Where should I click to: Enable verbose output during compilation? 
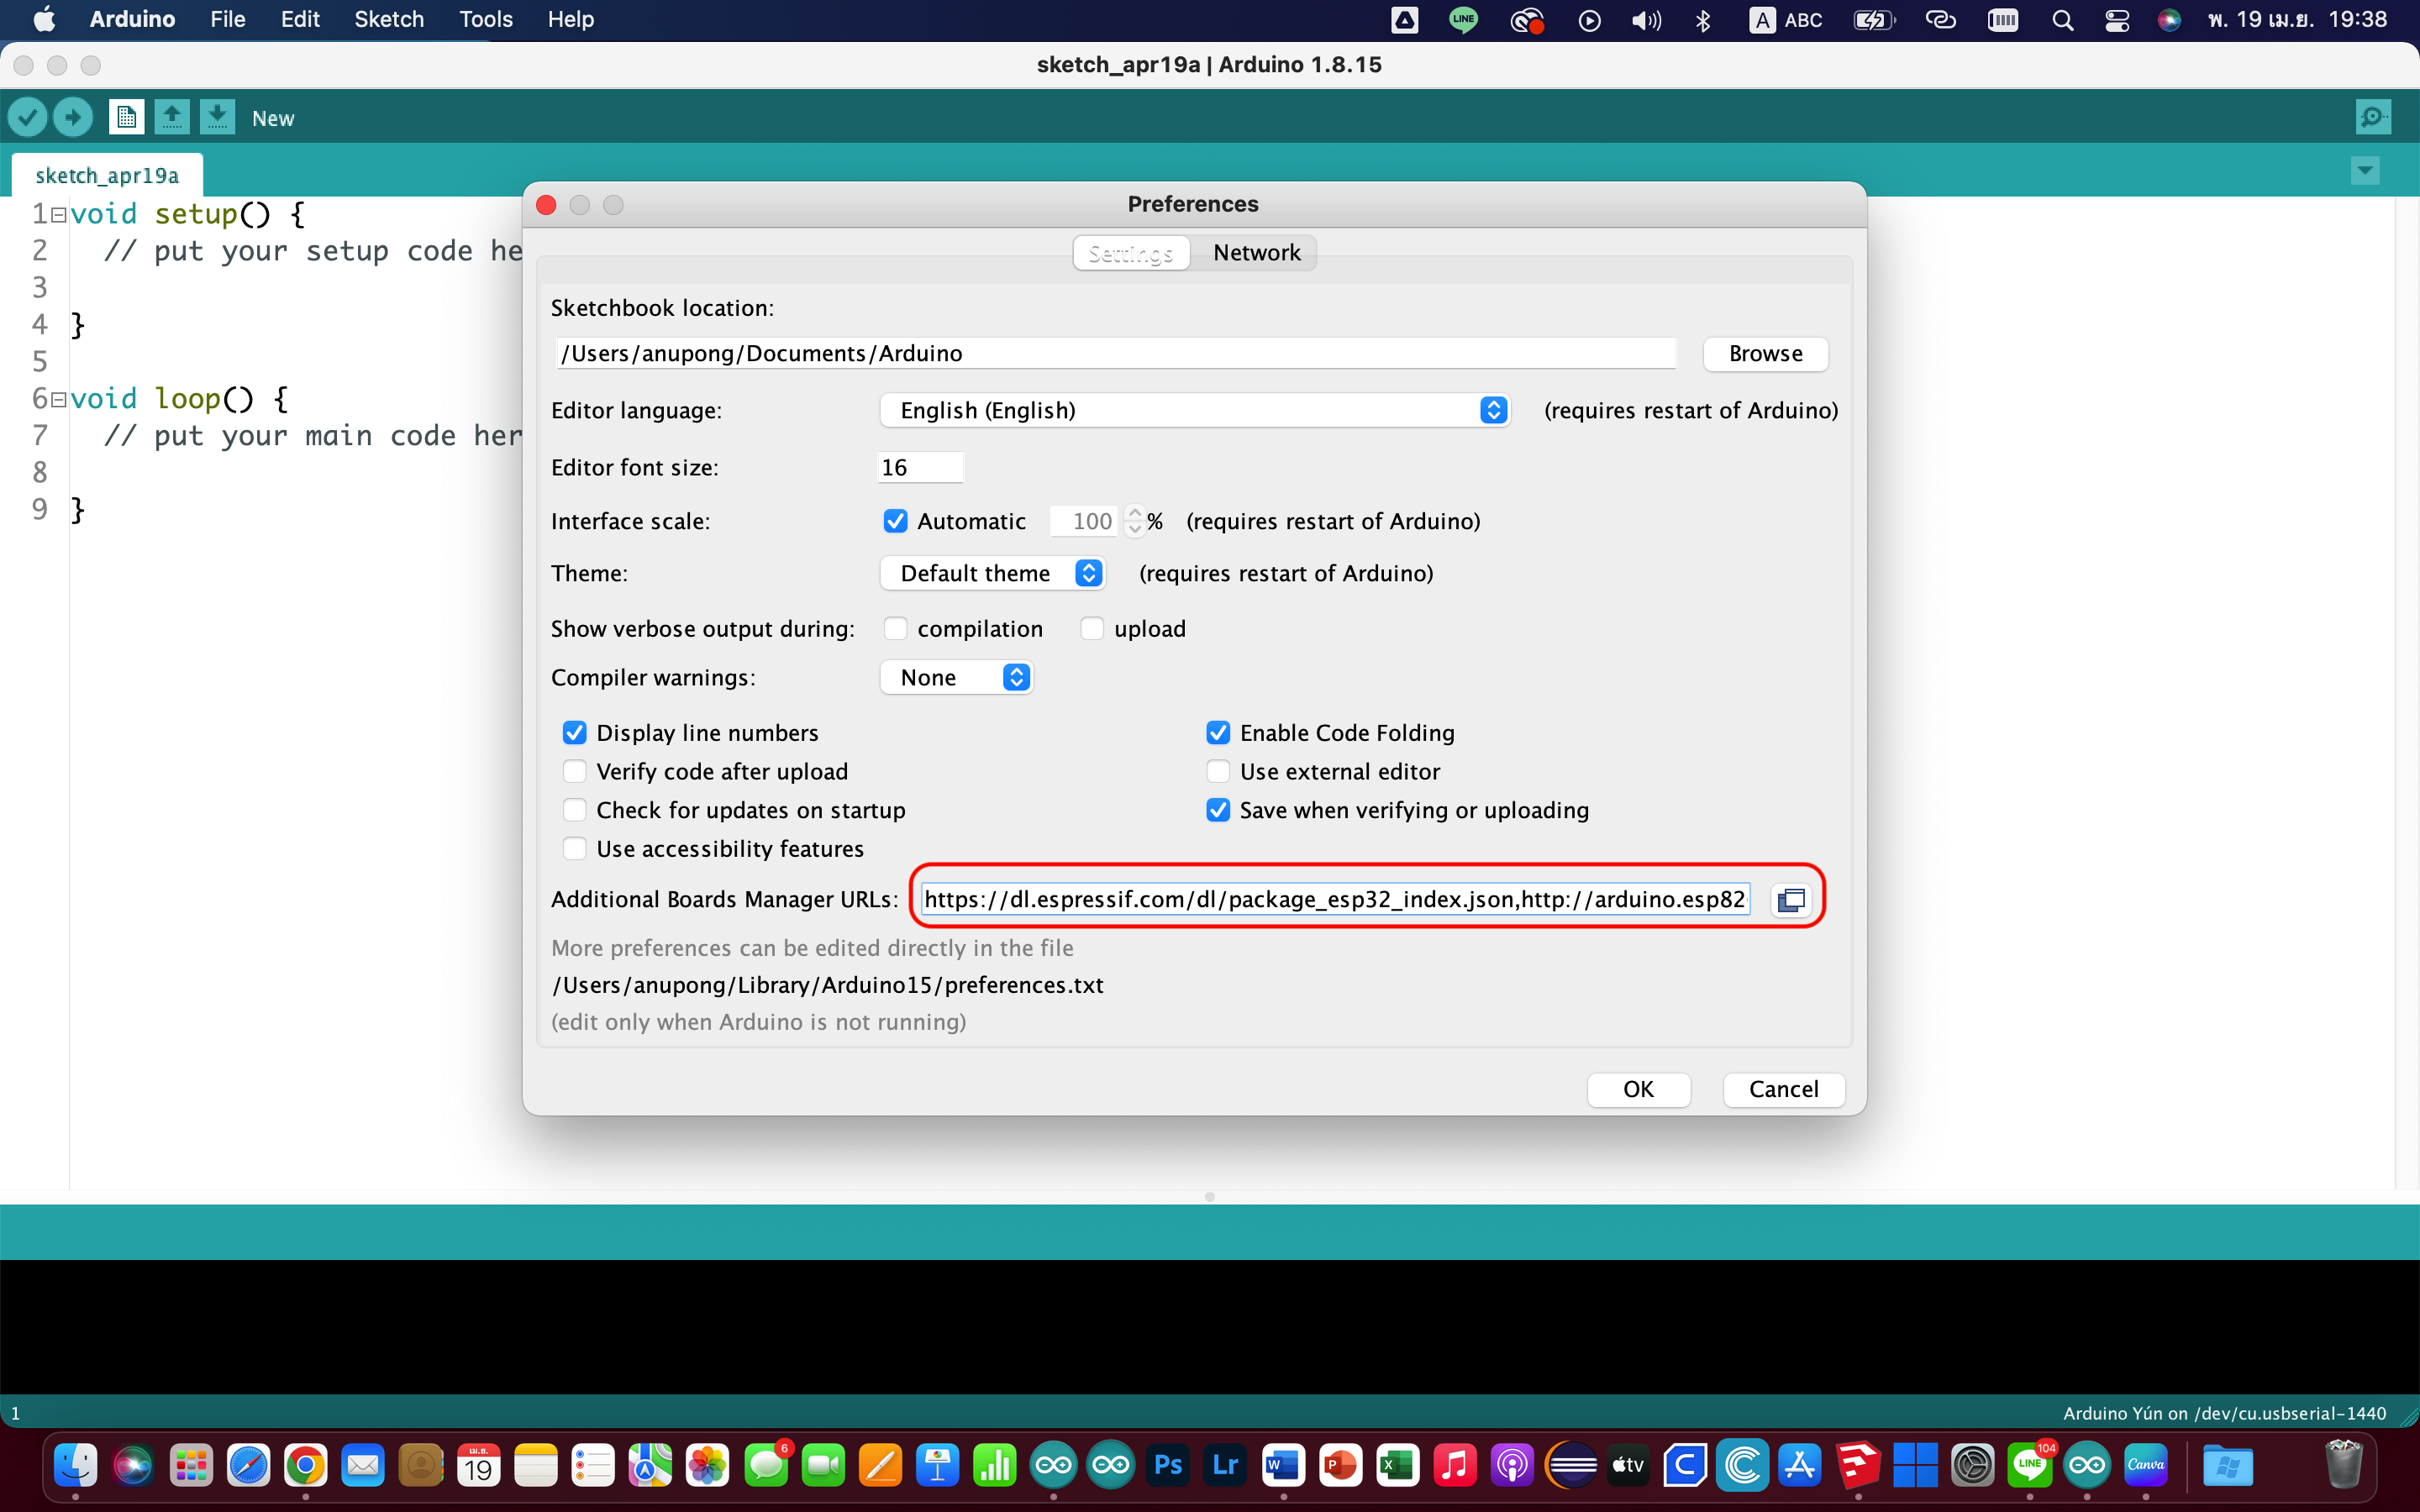coord(895,628)
